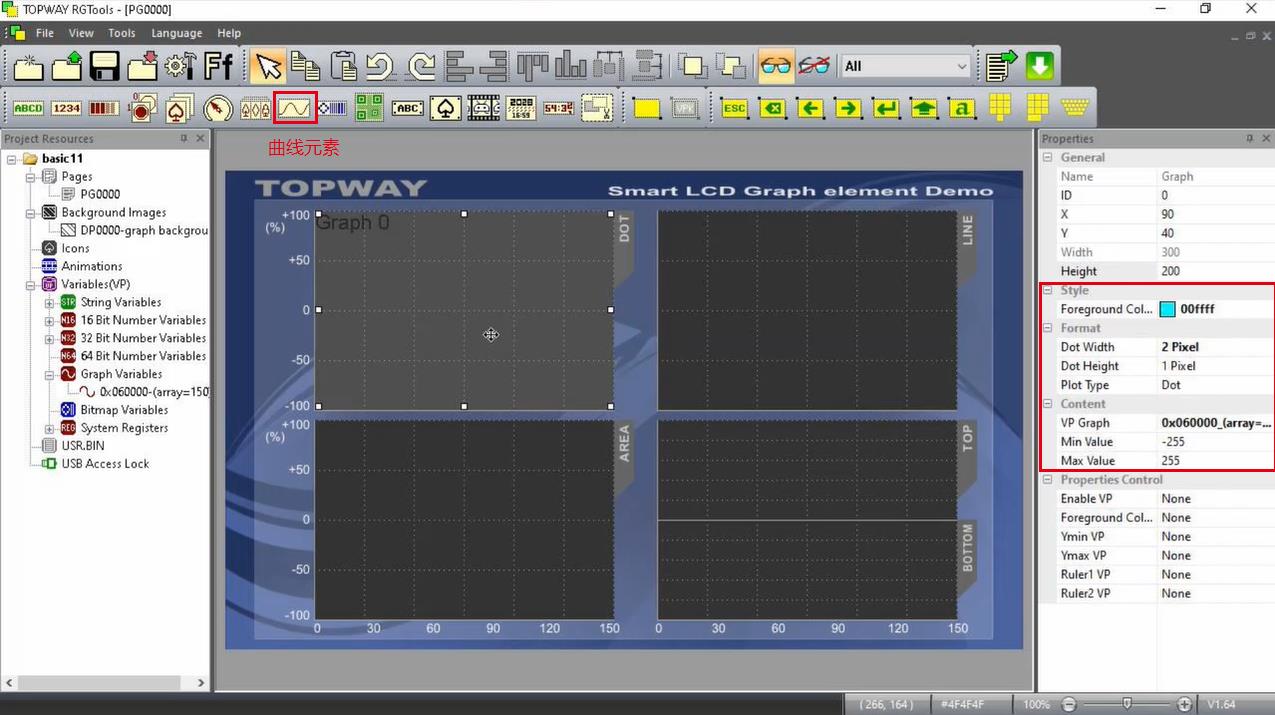Add the enter key element
The height and width of the screenshot is (715, 1275).
[x=886, y=108]
